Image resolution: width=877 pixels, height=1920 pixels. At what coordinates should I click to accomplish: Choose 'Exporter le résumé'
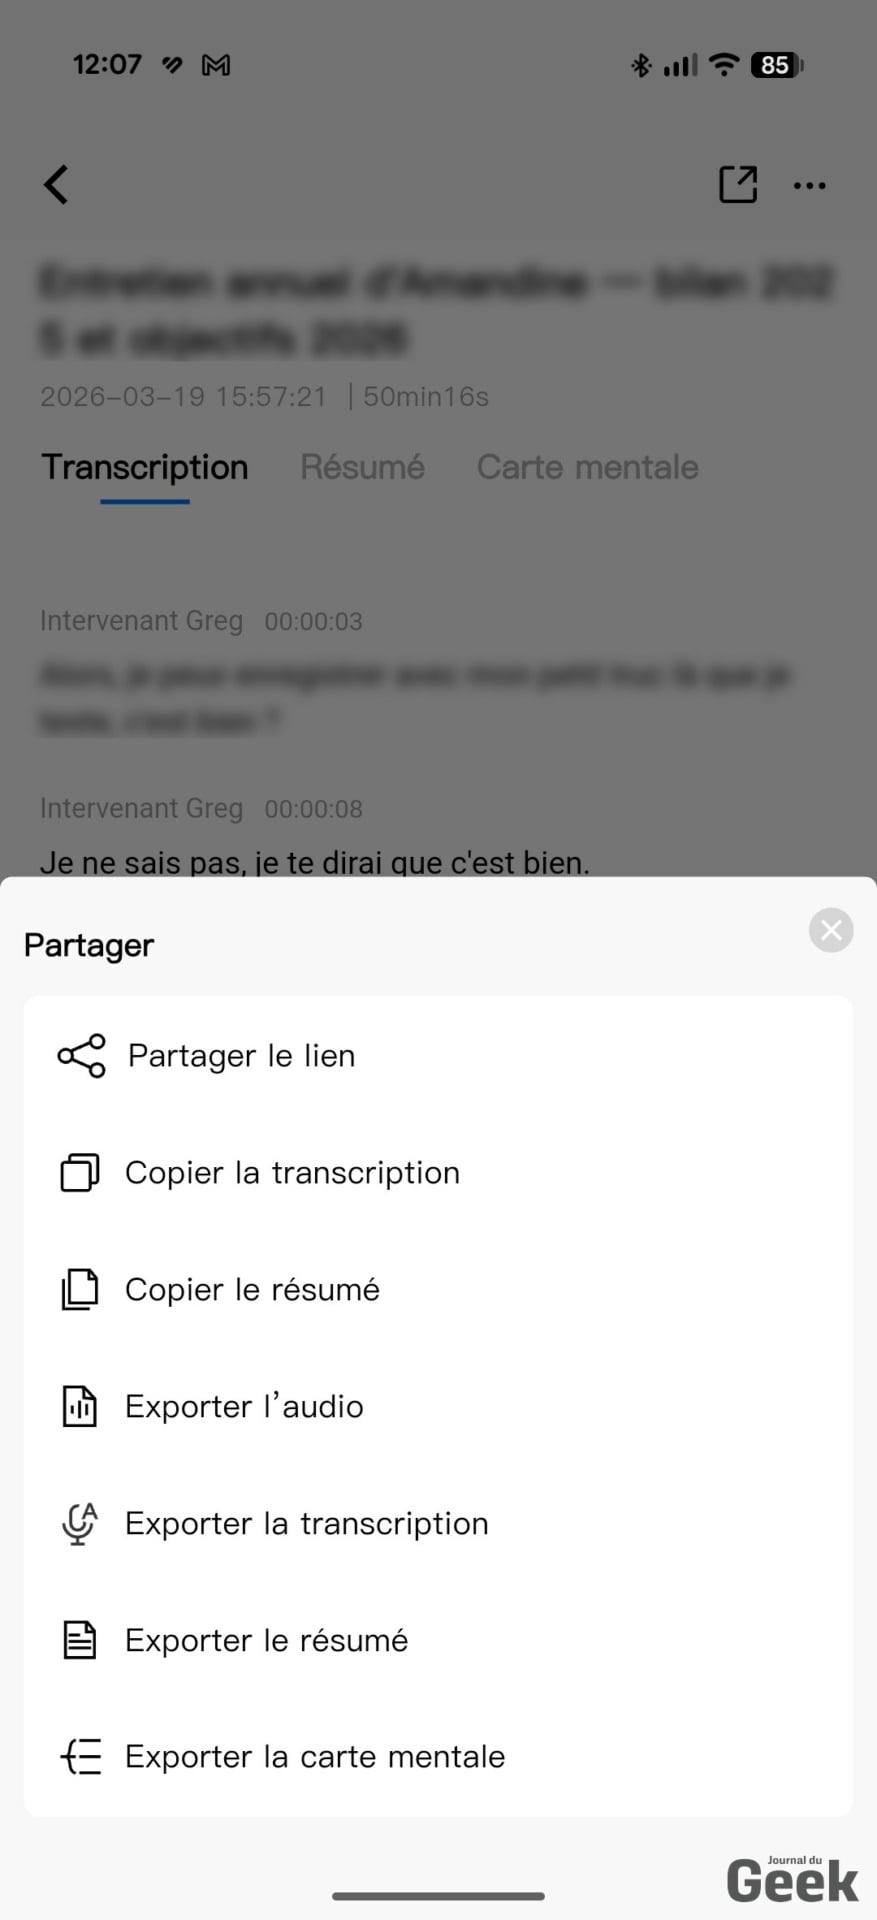(x=266, y=1641)
